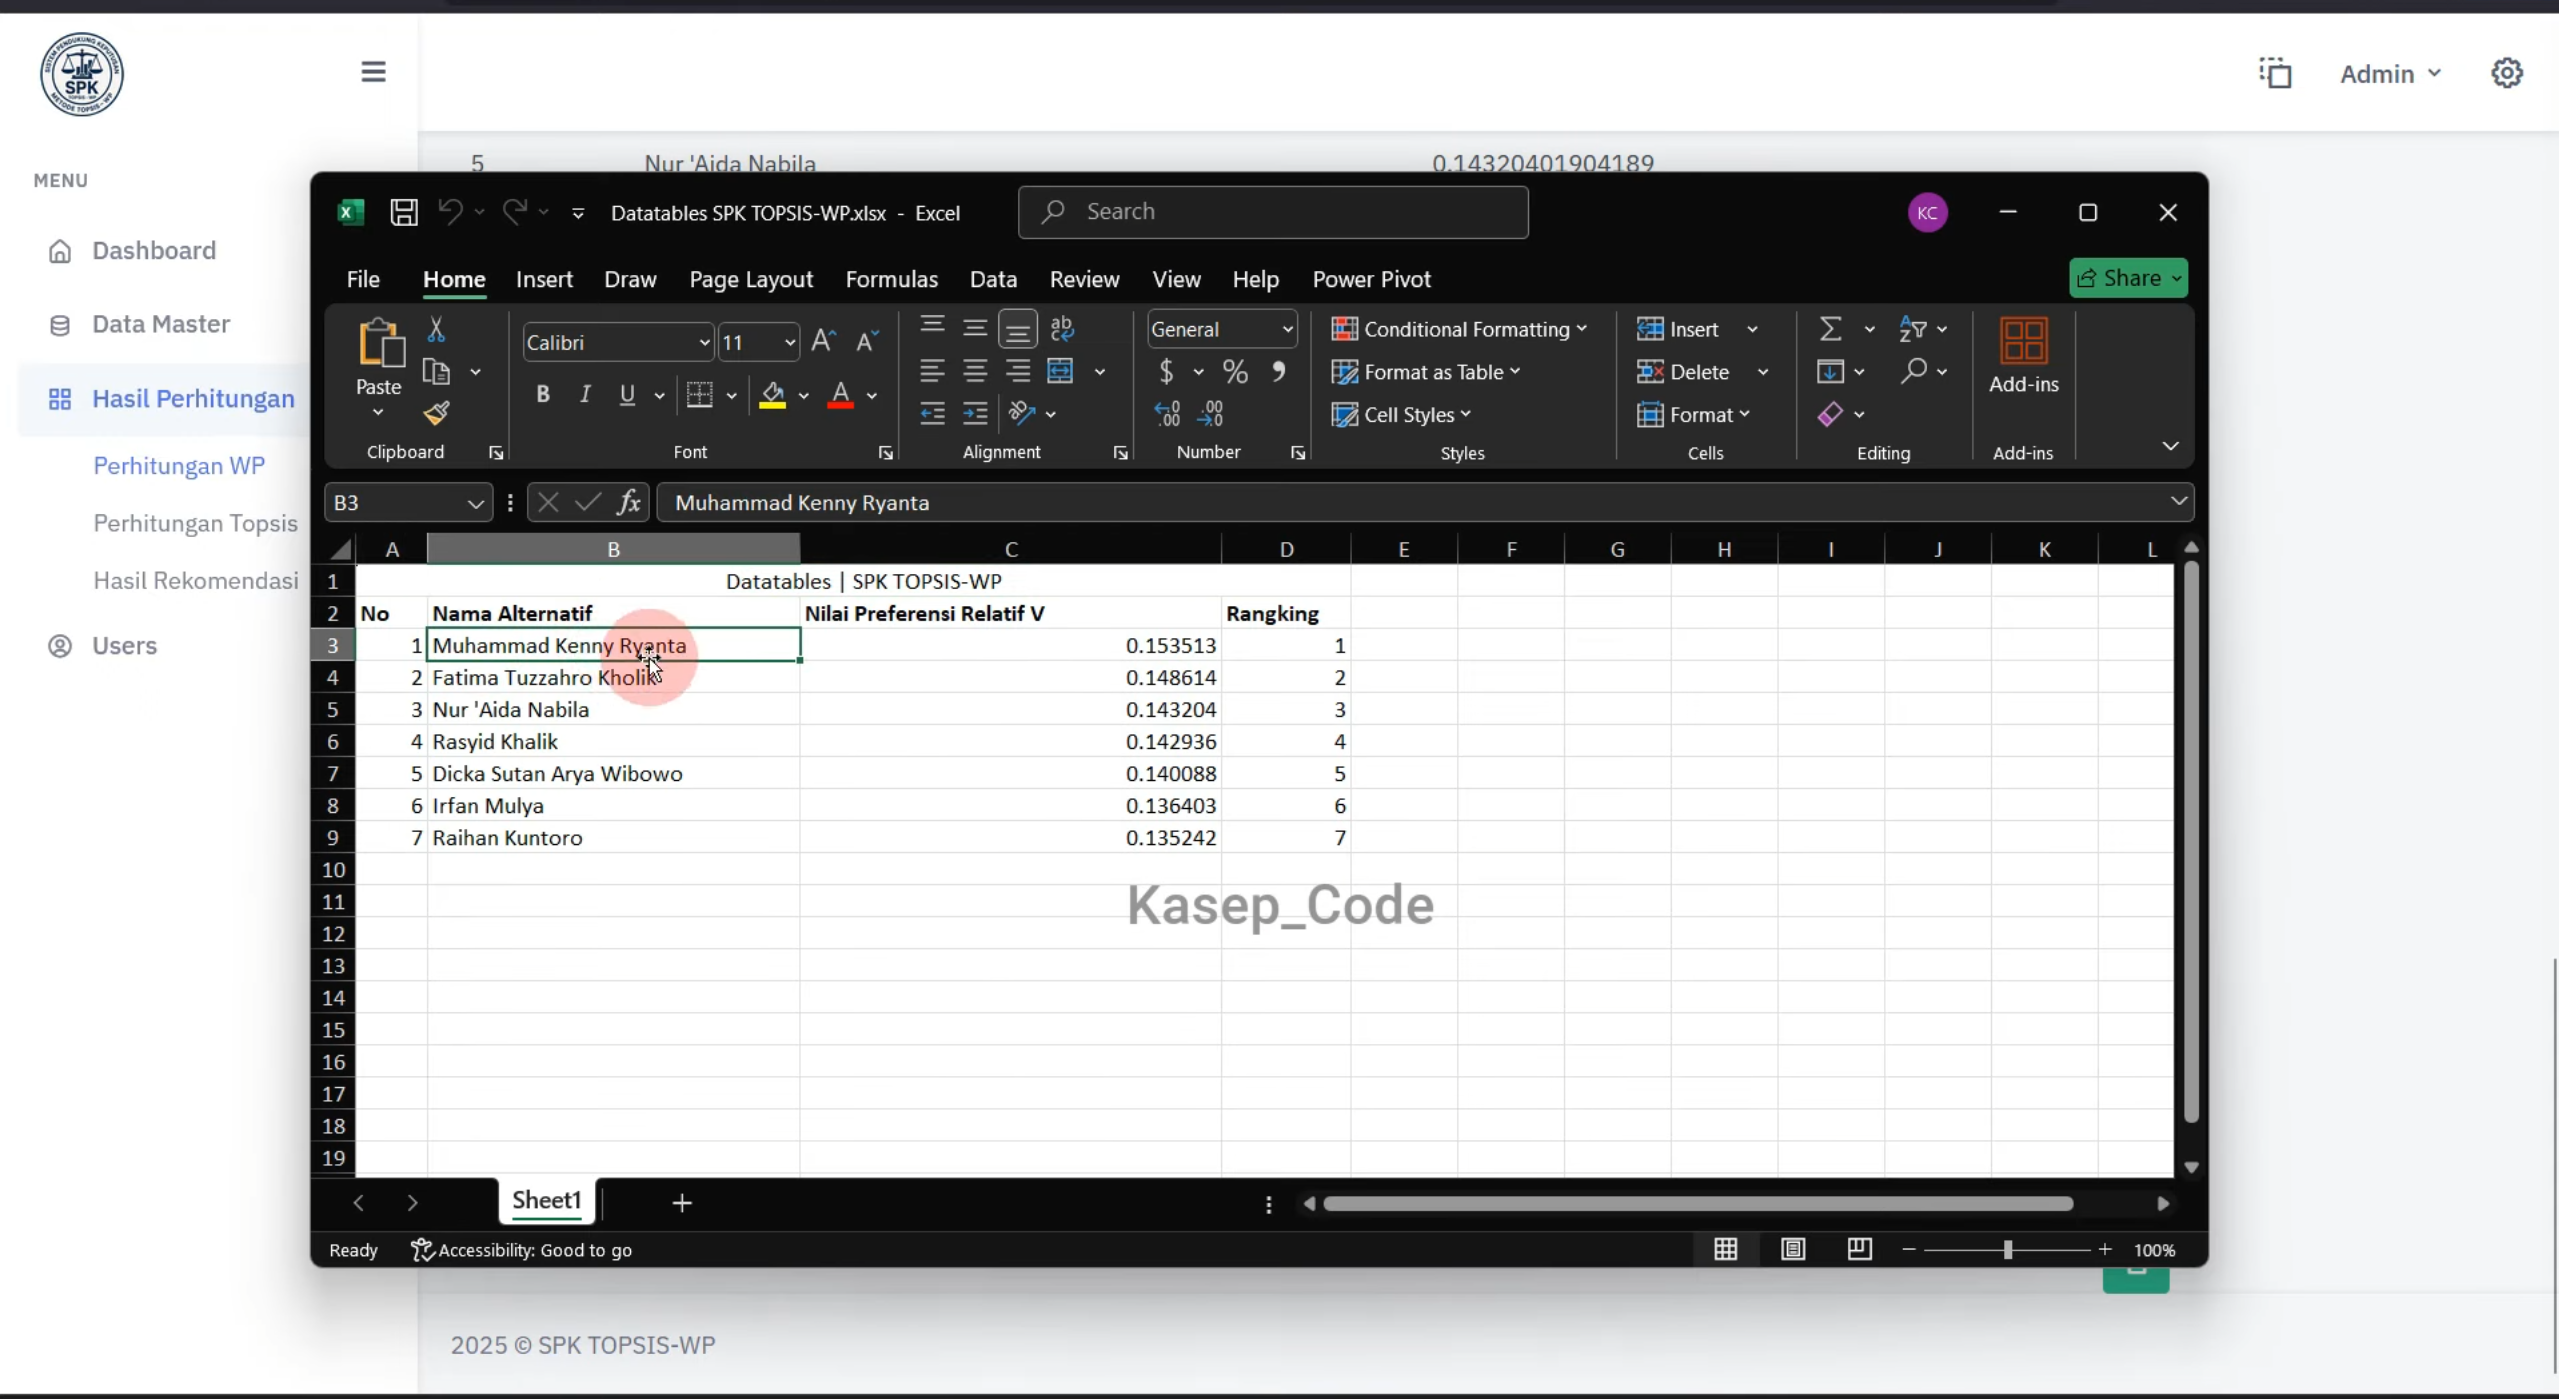Click the AutoSum sigma icon

tap(1830, 329)
